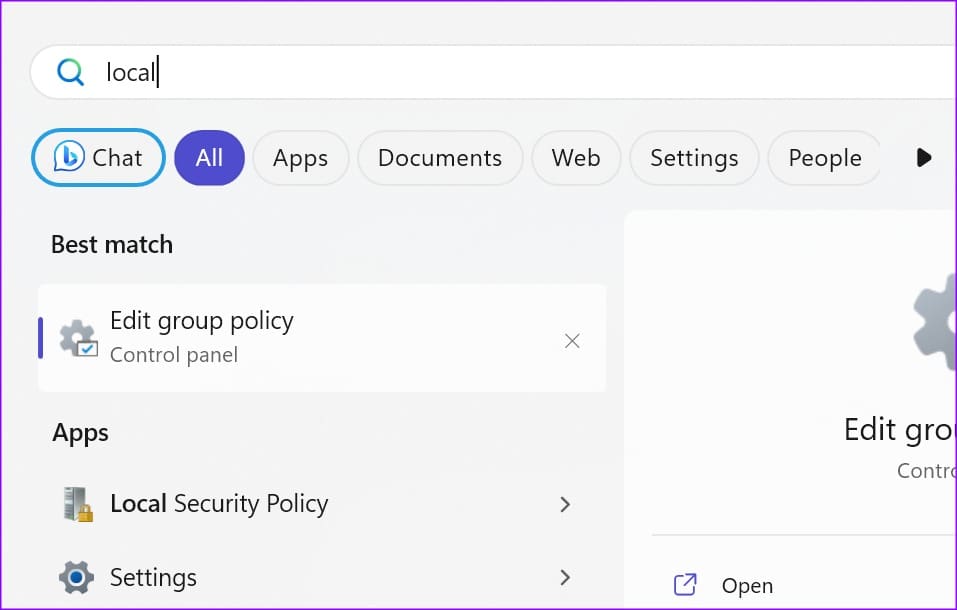Click the Edit group policy gear icon
This screenshot has width=957, height=610.
pos(79,337)
